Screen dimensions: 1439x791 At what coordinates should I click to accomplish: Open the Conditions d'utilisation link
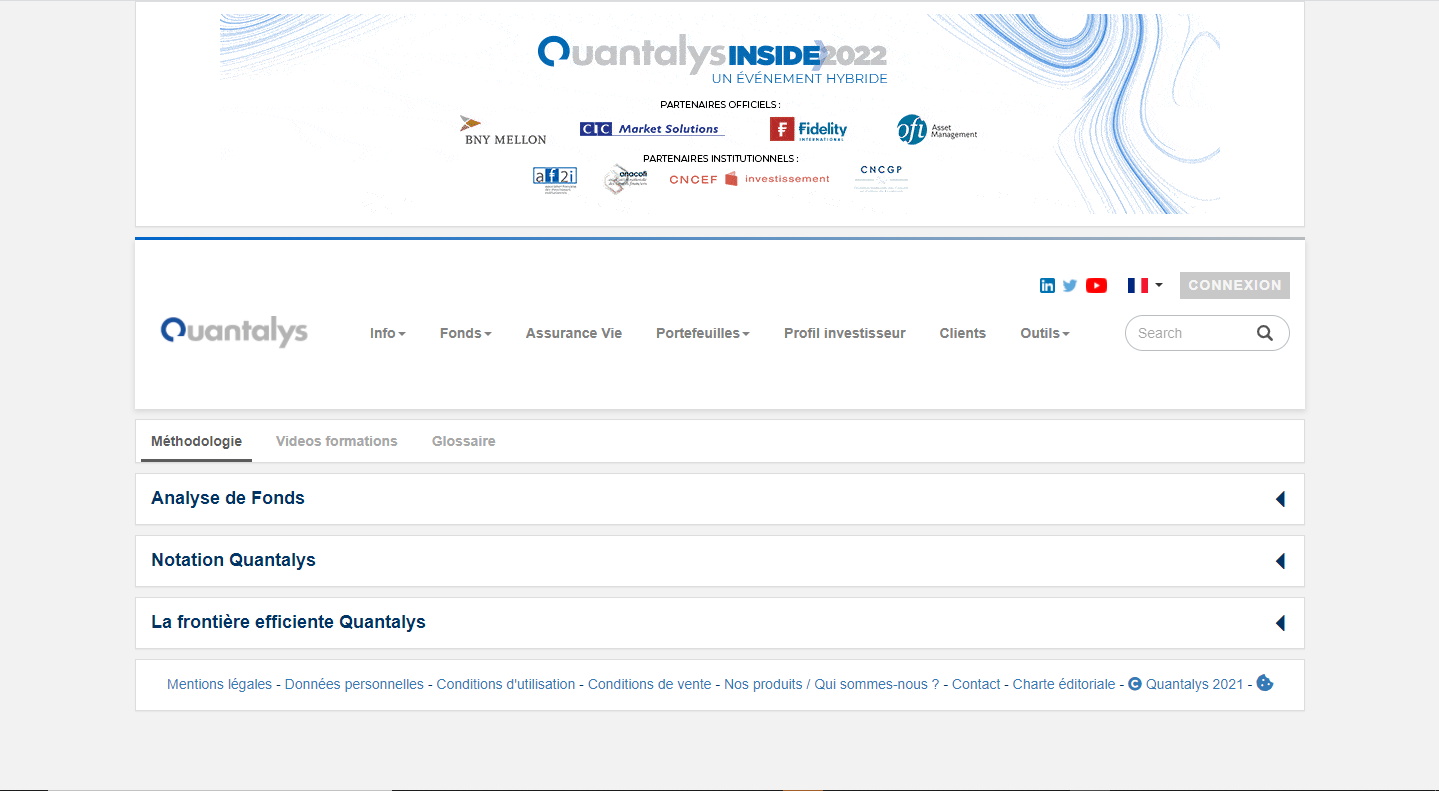coord(506,684)
